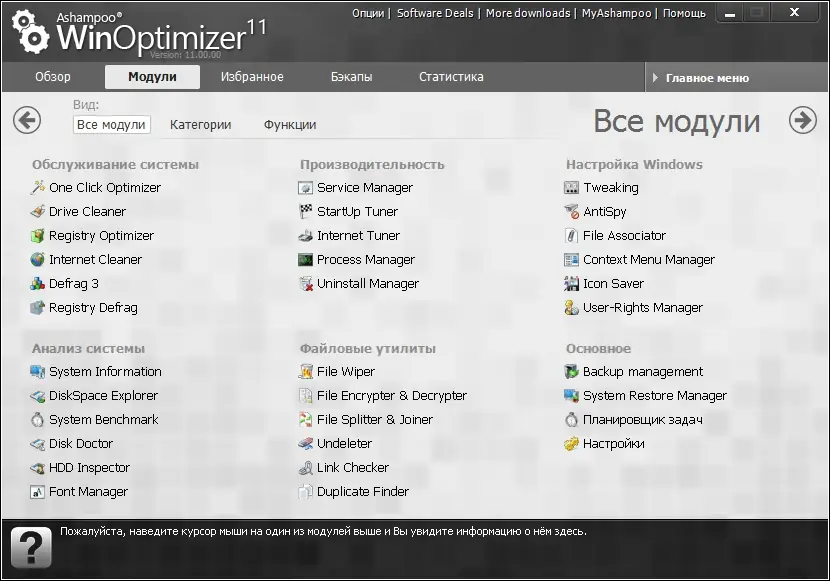
Task: Switch view to Функции
Action: point(290,125)
